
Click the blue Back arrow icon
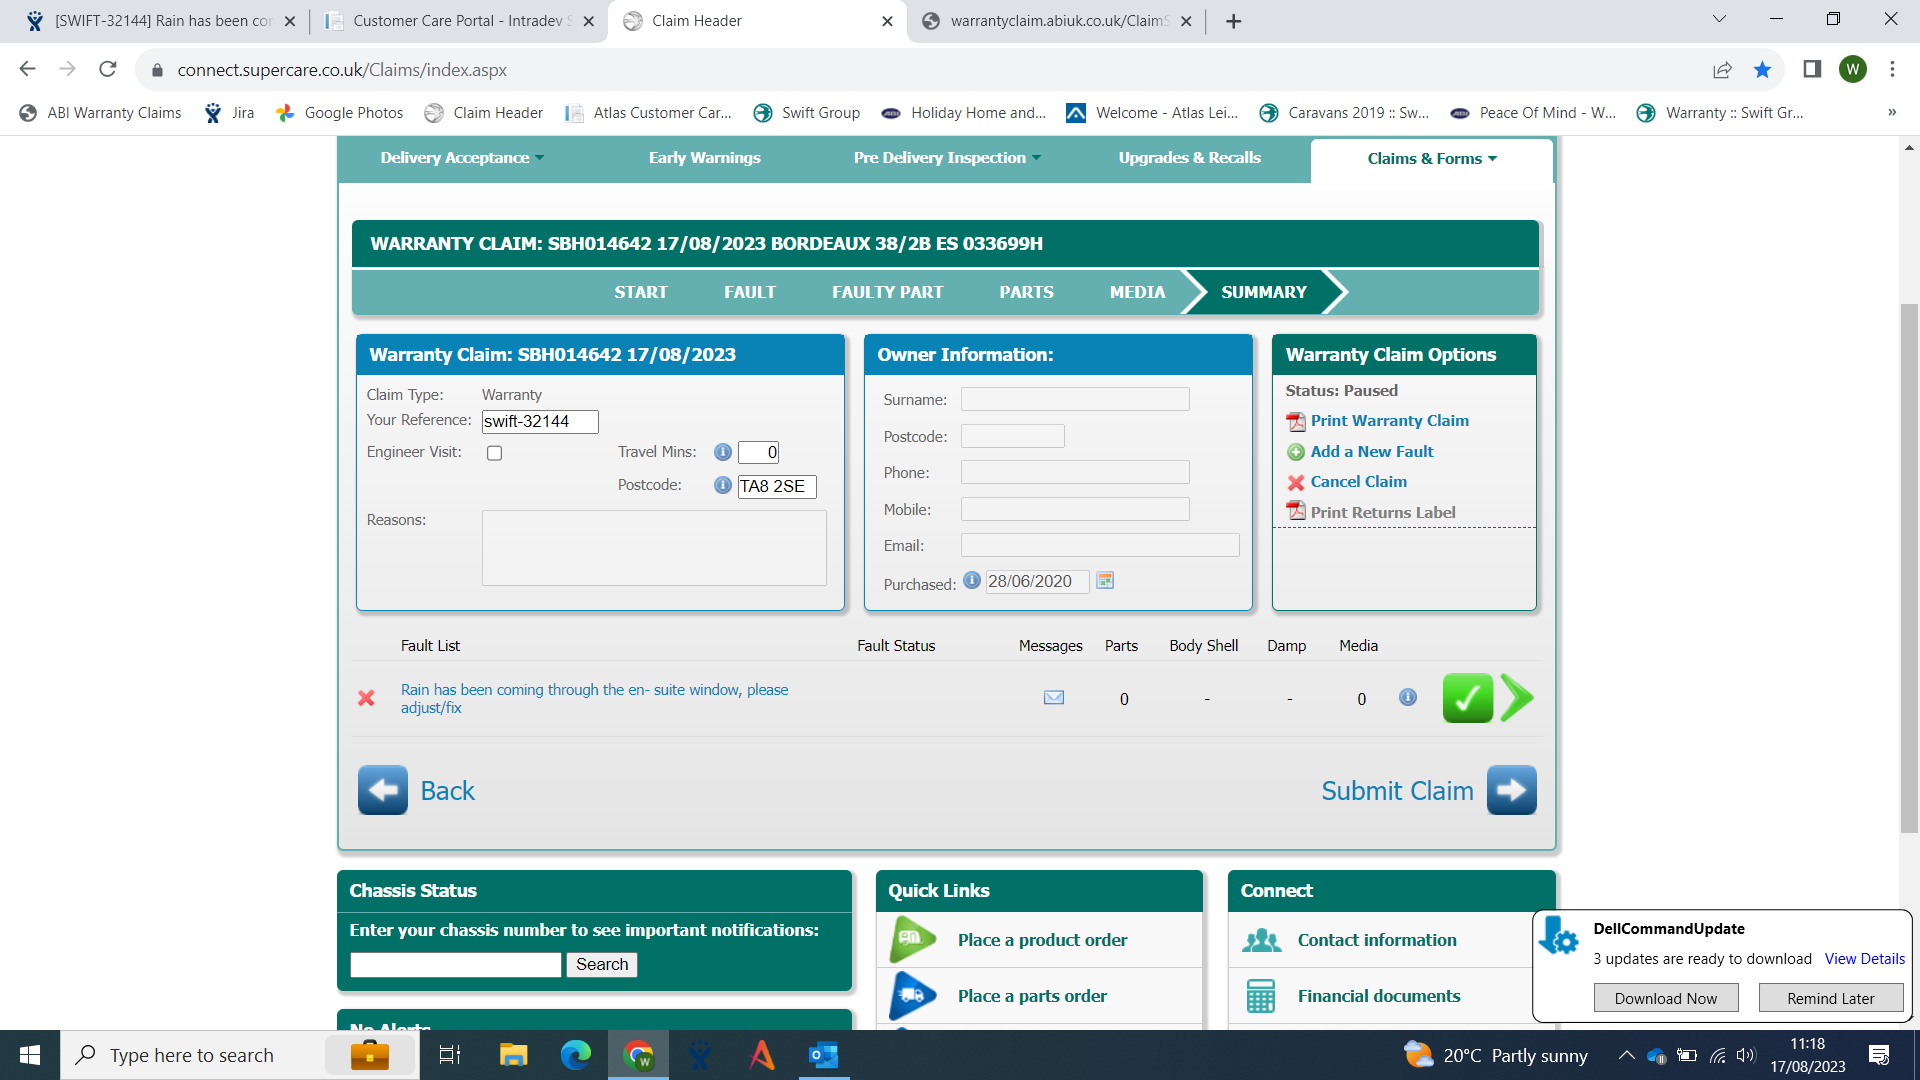(x=383, y=790)
